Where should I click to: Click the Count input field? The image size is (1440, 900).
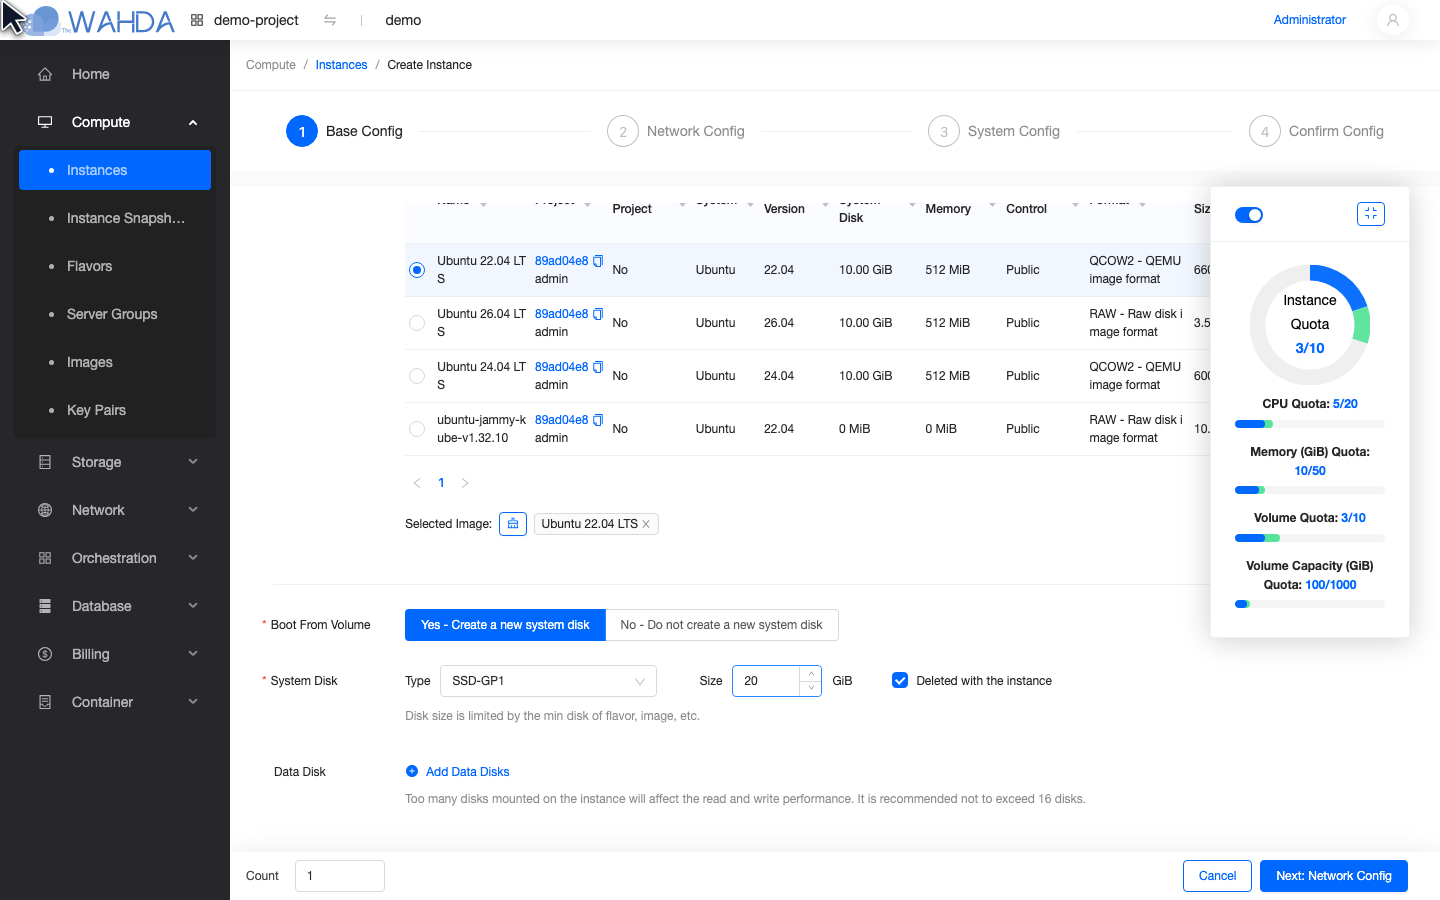(x=340, y=876)
